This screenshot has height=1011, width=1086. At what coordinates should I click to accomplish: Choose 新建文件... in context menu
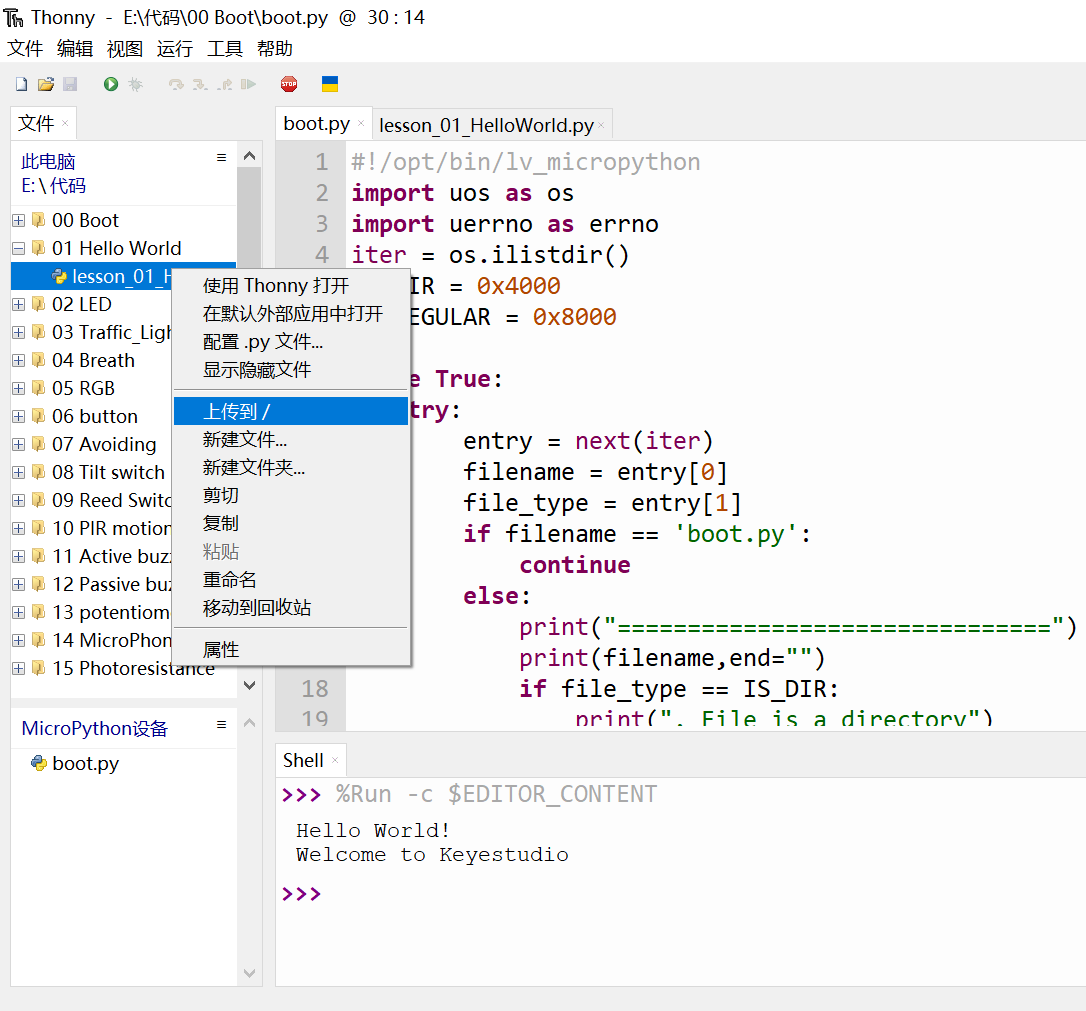tap(291, 440)
